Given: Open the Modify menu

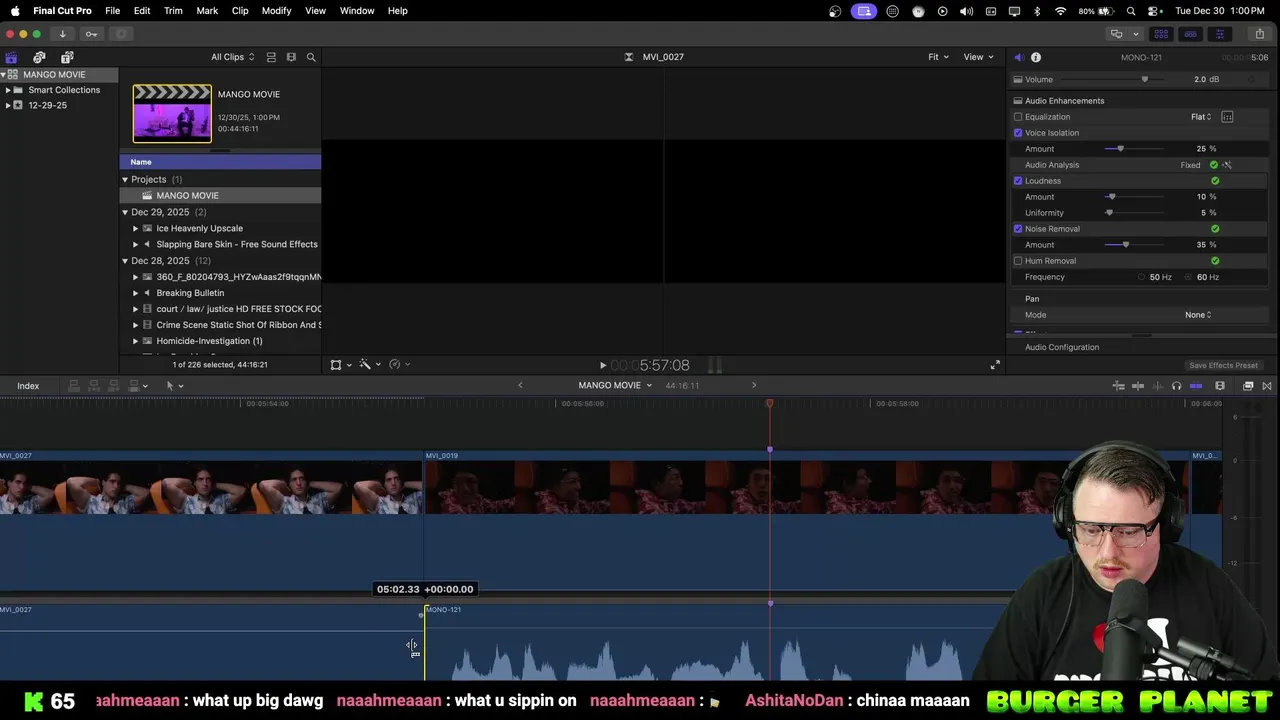Looking at the screenshot, I should (277, 11).
